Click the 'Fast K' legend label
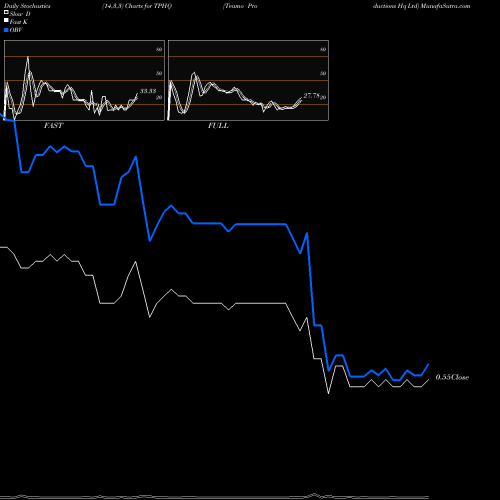 (x=19, y=22)
